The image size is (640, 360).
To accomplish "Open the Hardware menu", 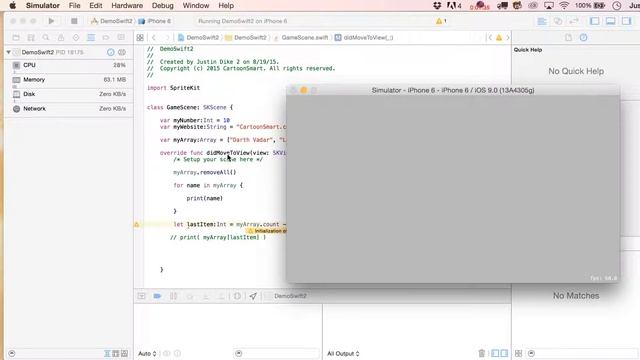I will coord(127,6).
